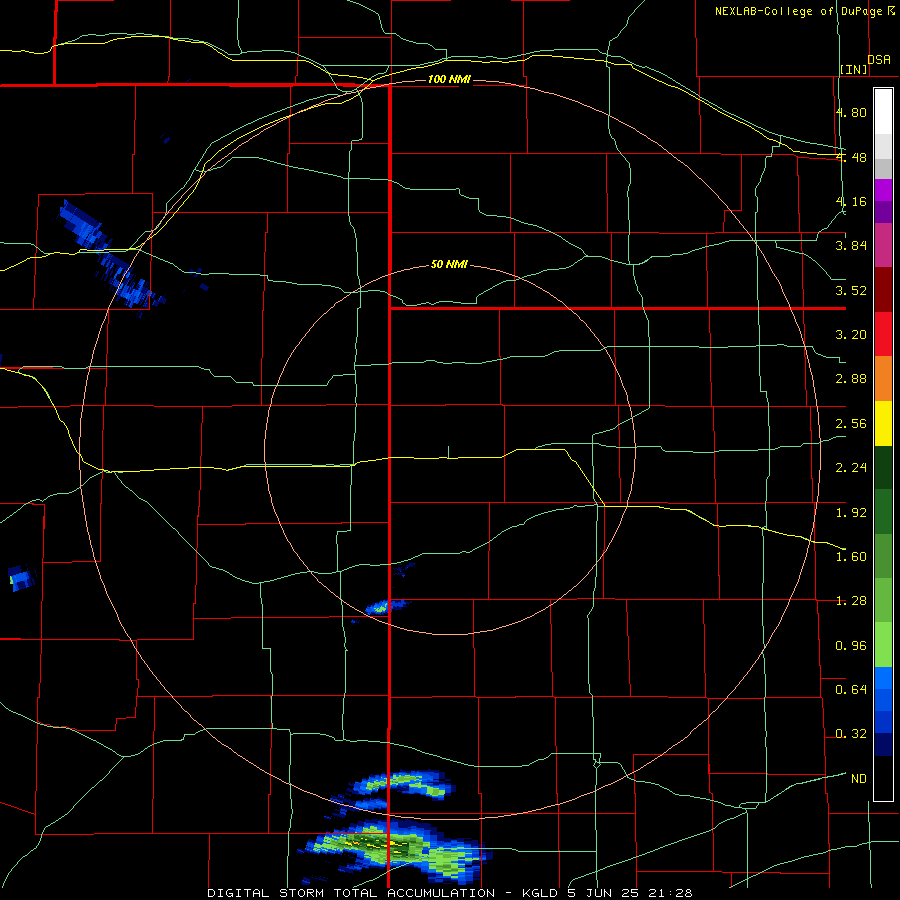Click the 1.28 legend value
Screen dimensions: 900x900
[851, 601]
